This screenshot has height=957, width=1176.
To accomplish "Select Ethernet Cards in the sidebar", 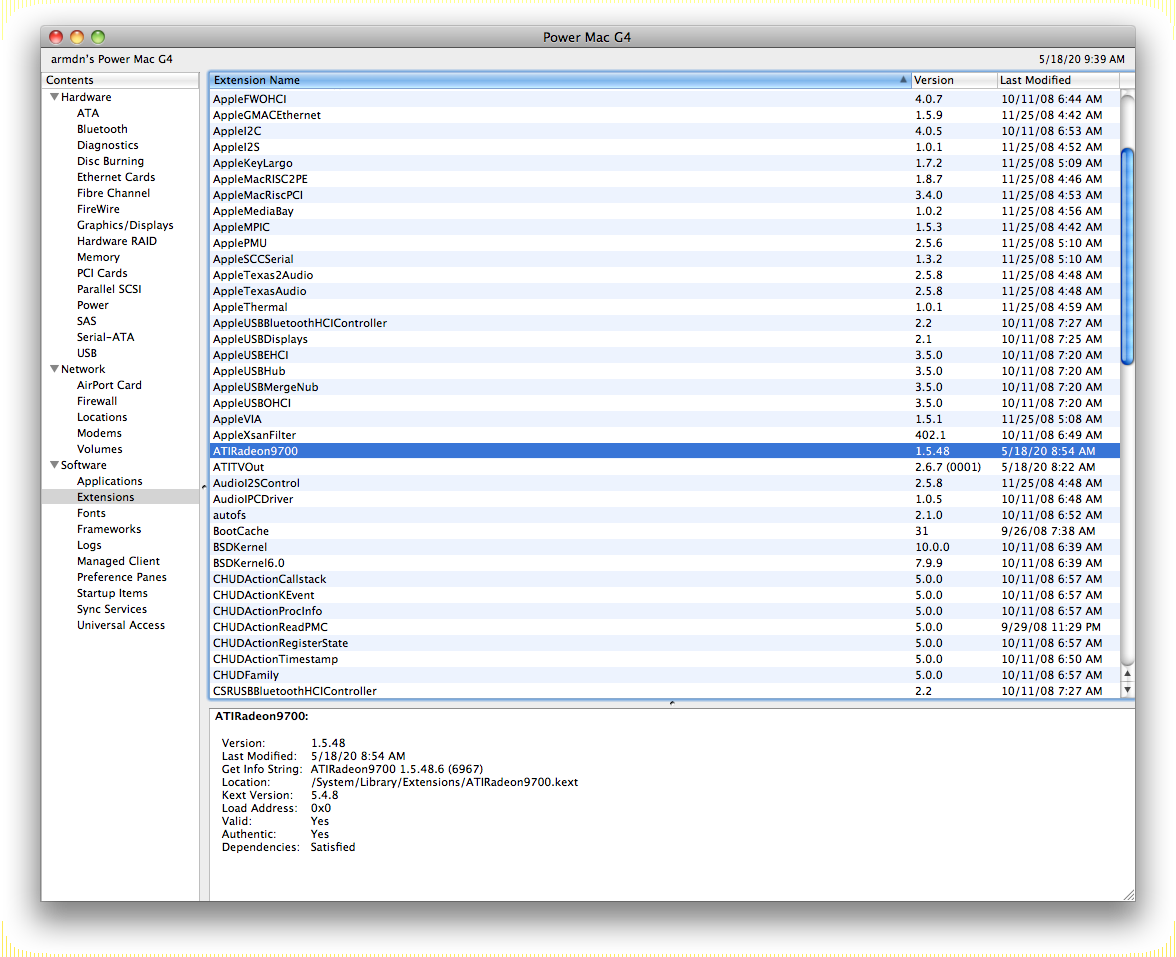I will 116,177.
